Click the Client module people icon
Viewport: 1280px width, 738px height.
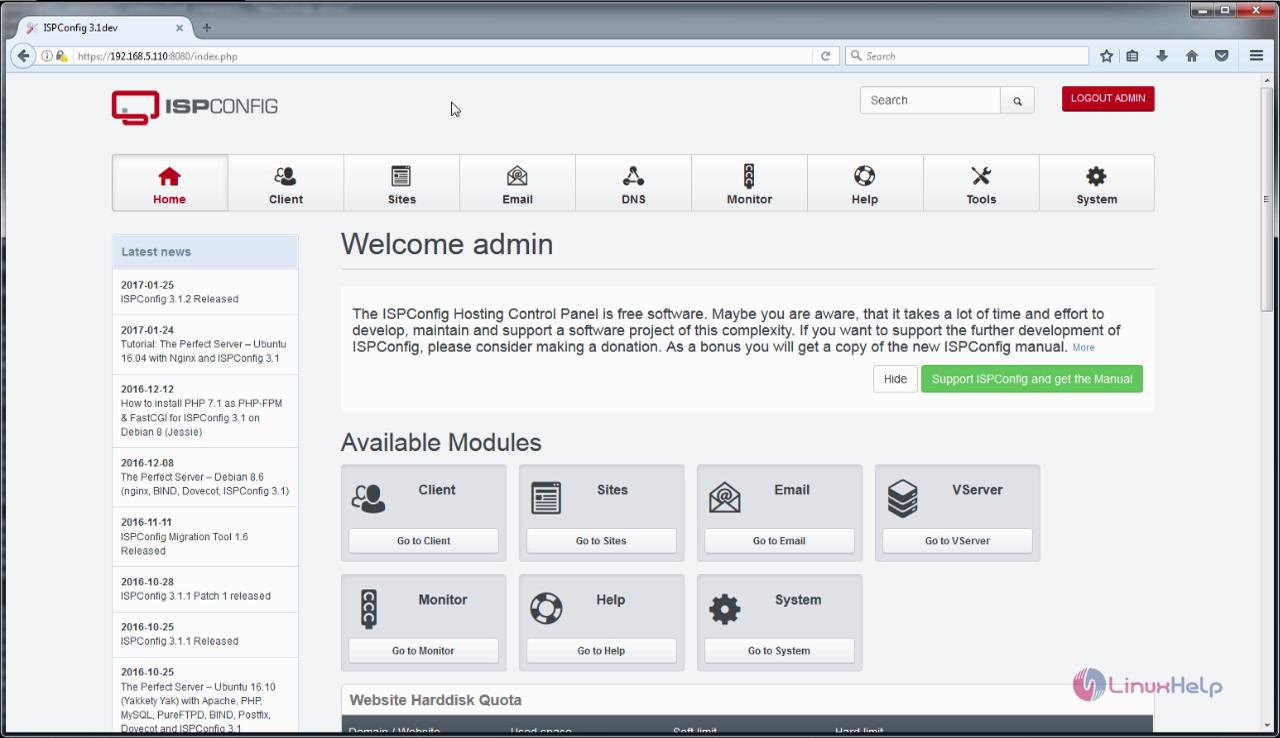point(368,497)
